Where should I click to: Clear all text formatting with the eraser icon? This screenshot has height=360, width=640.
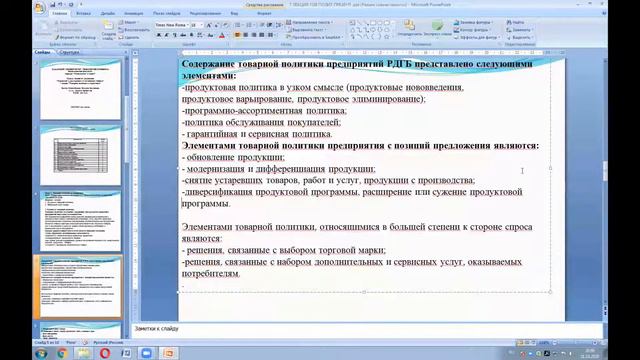225,25
